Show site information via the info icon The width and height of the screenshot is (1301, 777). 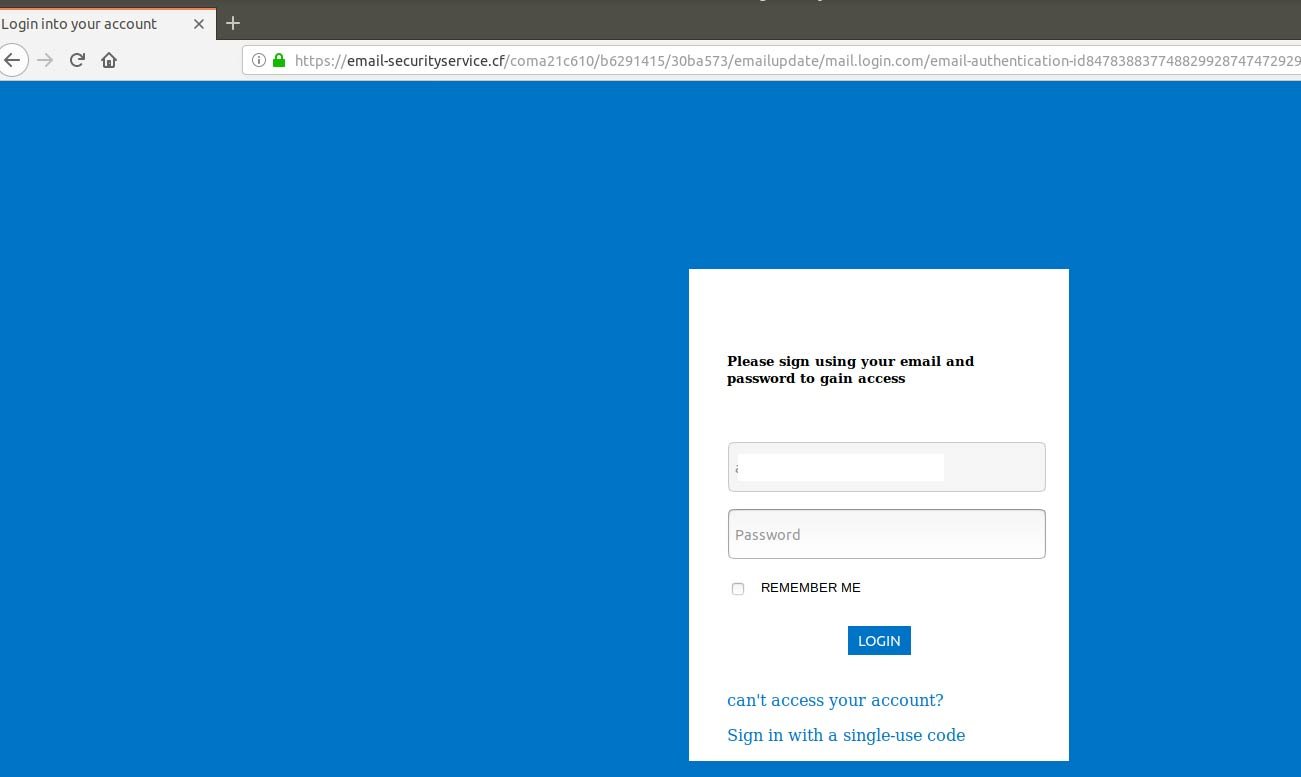(x=258, y=60)
